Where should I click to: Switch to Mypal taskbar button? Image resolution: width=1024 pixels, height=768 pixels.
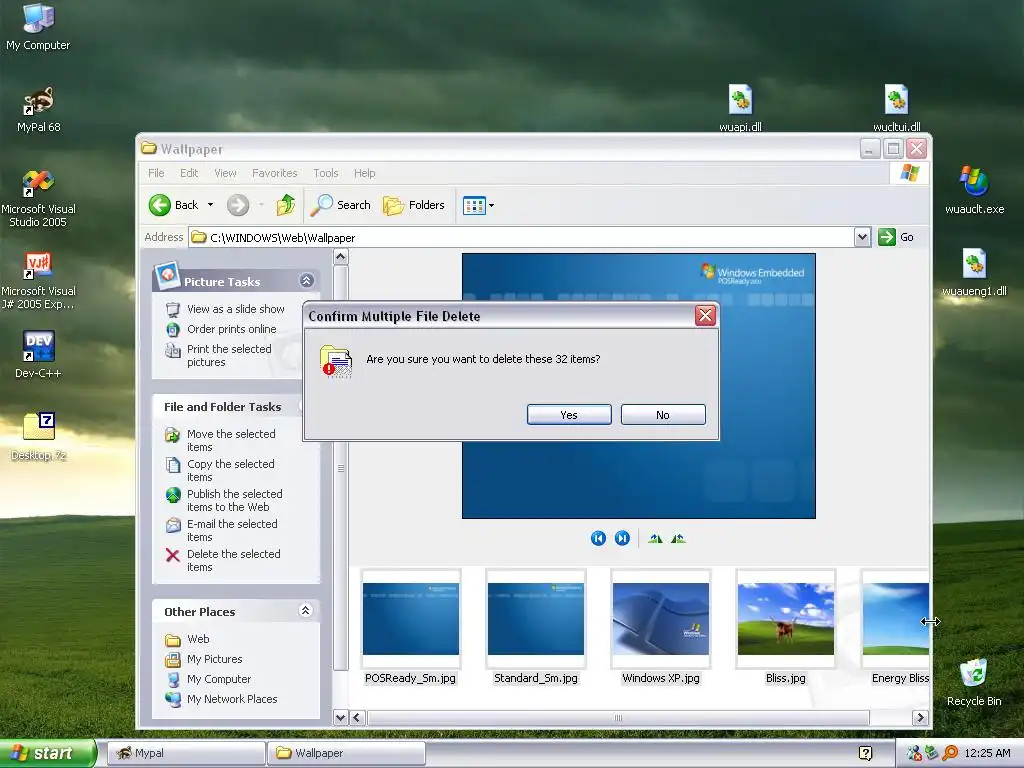pyautogui.click(x=185, y=753)
